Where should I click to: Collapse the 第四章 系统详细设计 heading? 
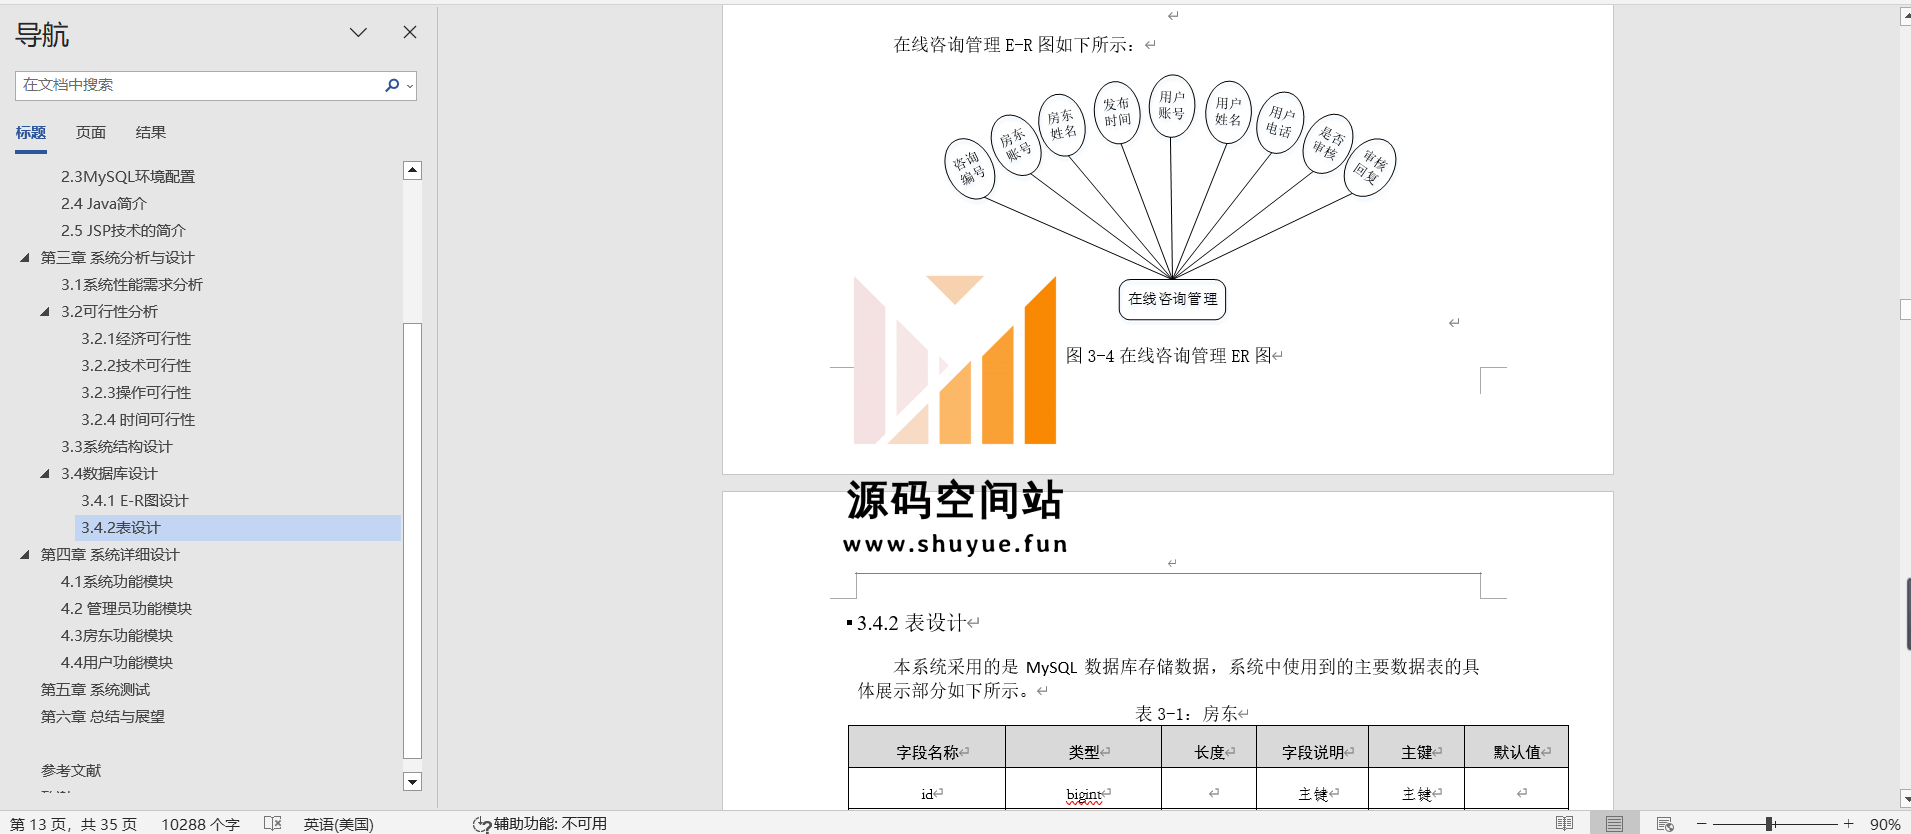[25, 555]
